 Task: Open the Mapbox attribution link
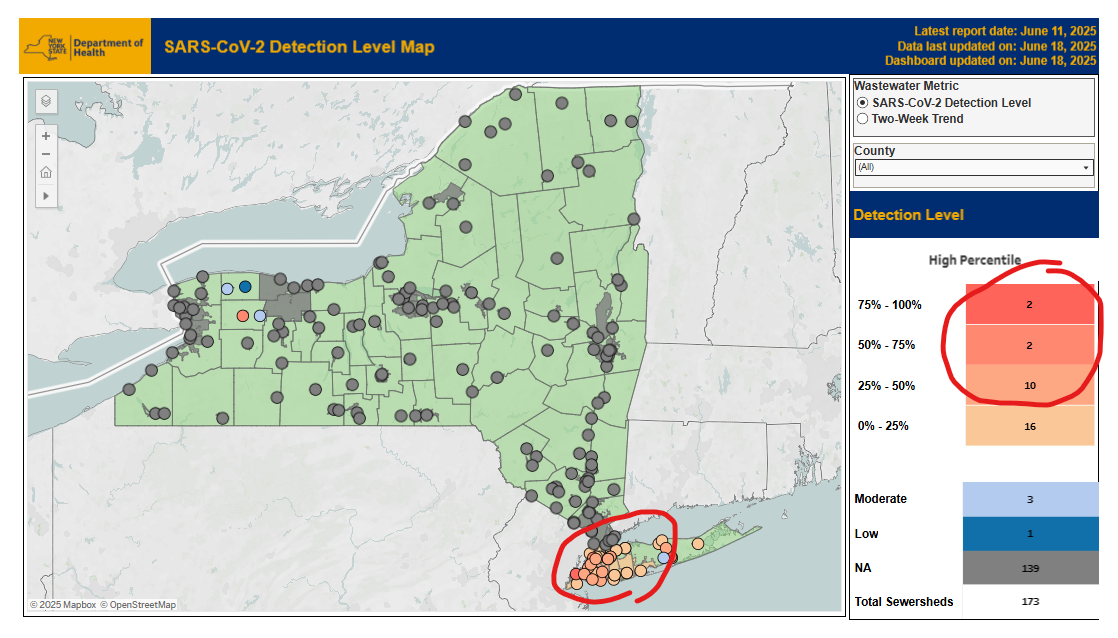click(x=63, y=604)
